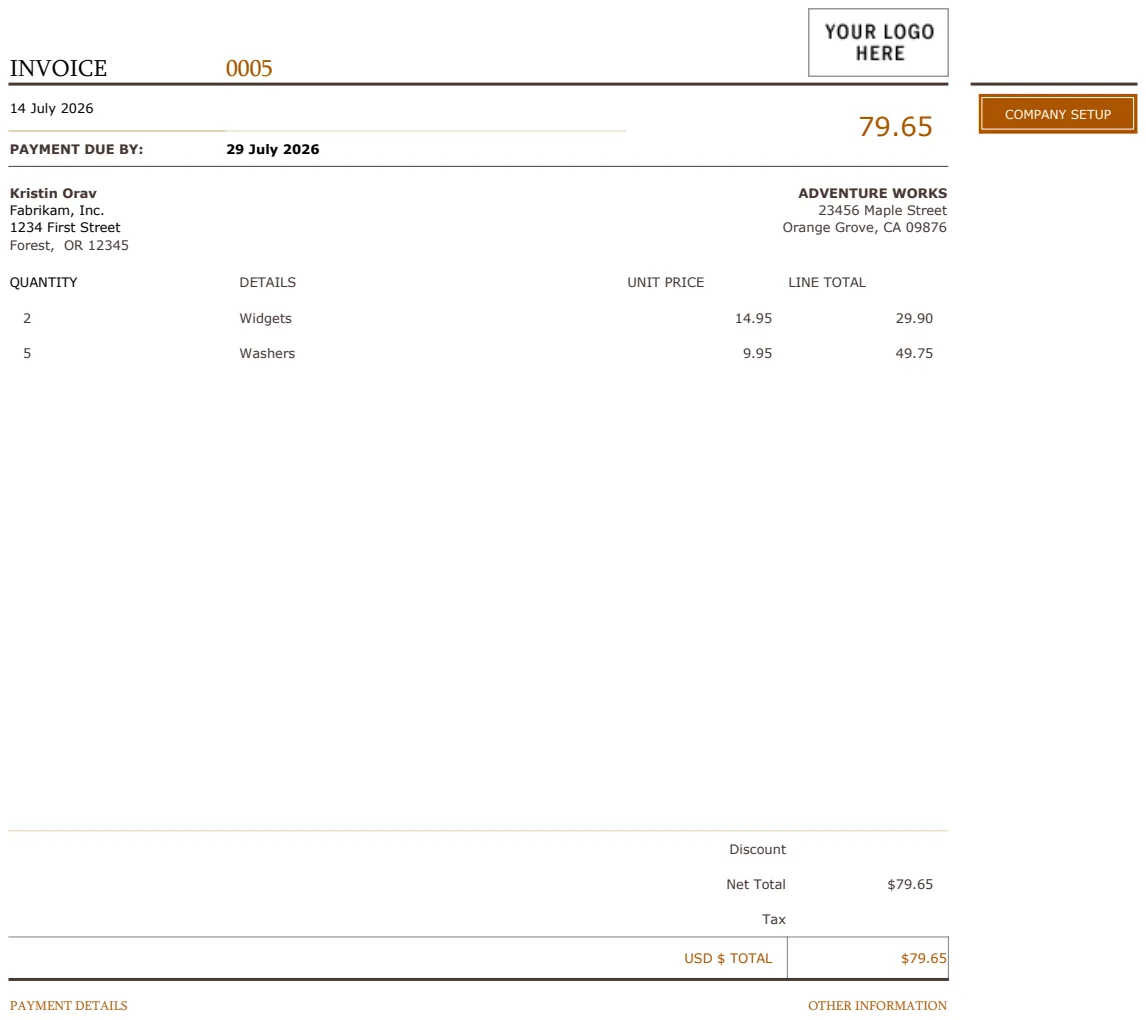
Task: Select the YOUR LOGO HERE placeholder
Action: (x=879, y=42)
